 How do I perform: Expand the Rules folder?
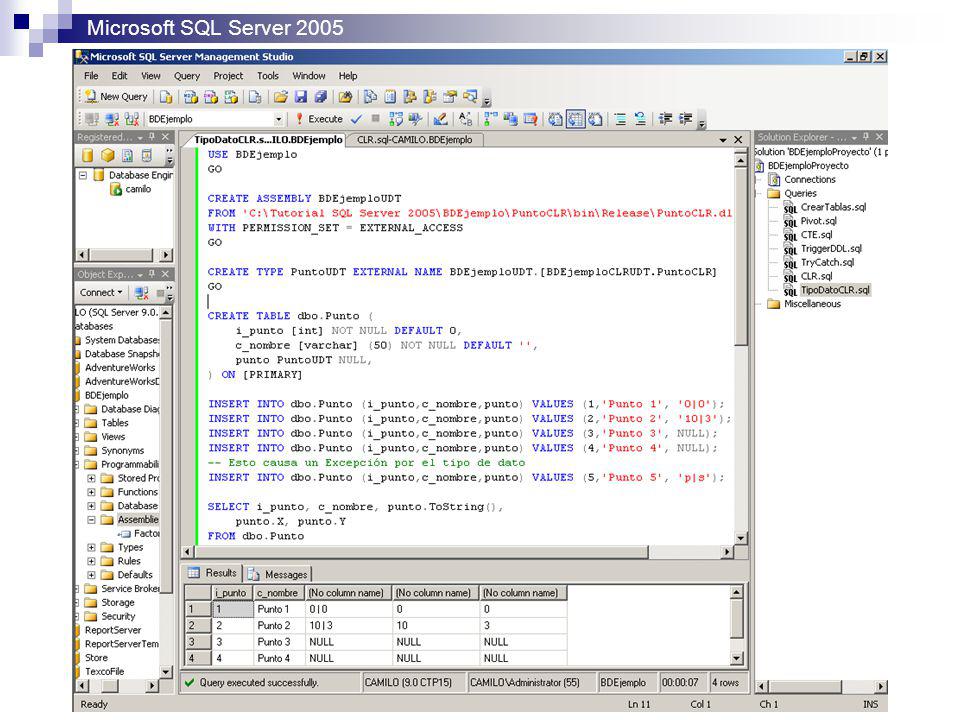pos(91,561)
